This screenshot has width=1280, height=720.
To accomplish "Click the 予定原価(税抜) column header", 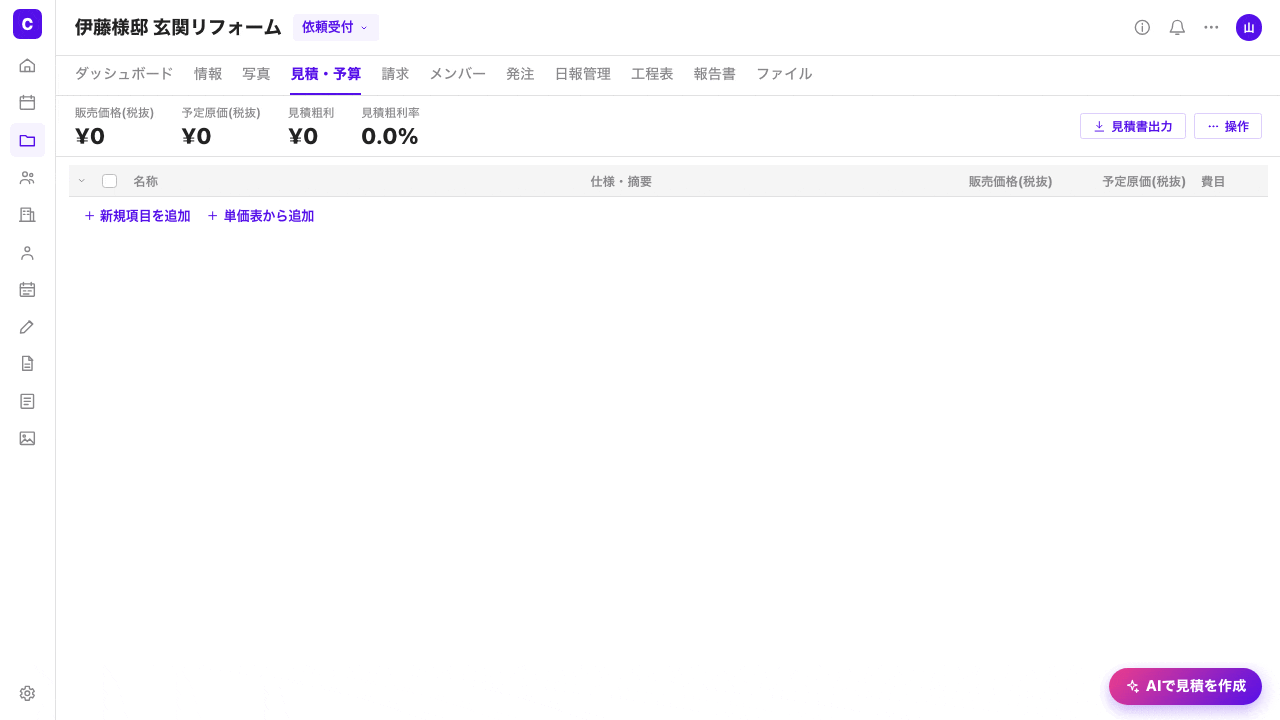I will point(1144,182).
